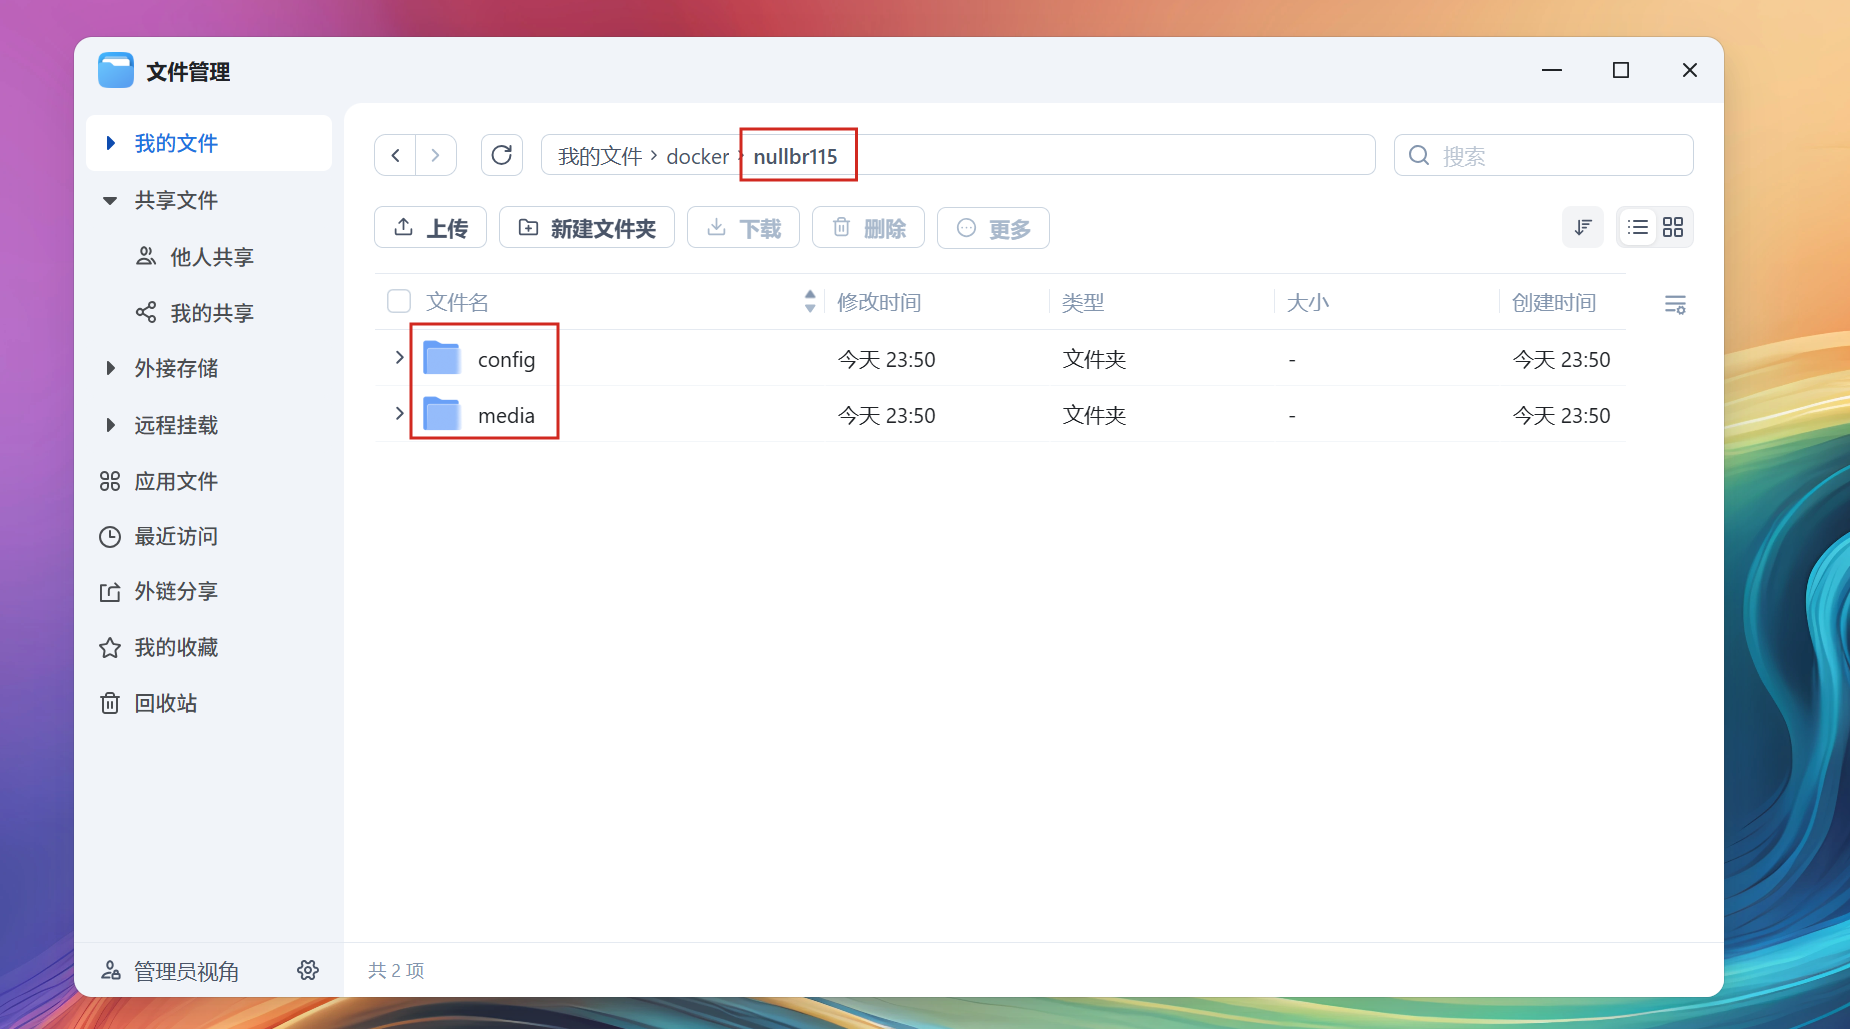Collapse the 共享文件 sidebar section
Screen dimensions: 1850x1029
click(110, 200)
